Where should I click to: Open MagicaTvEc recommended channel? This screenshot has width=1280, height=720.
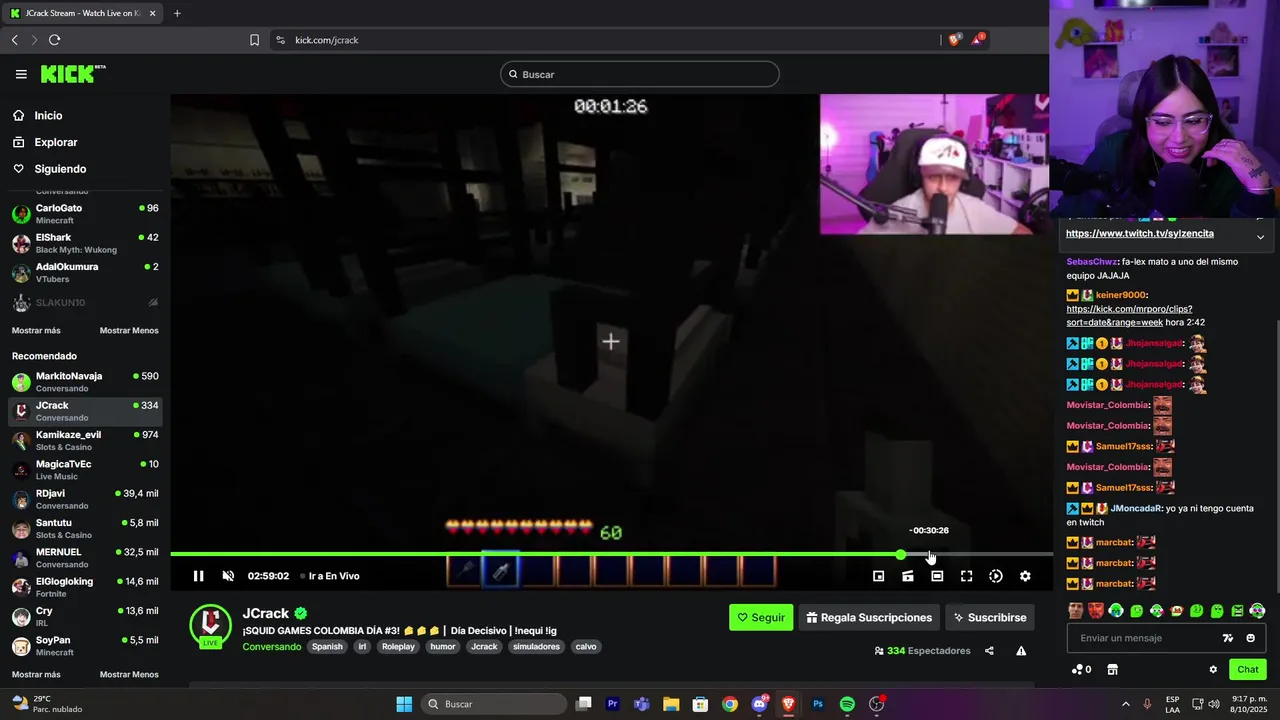pyautogui.click(x=85, y=470)
